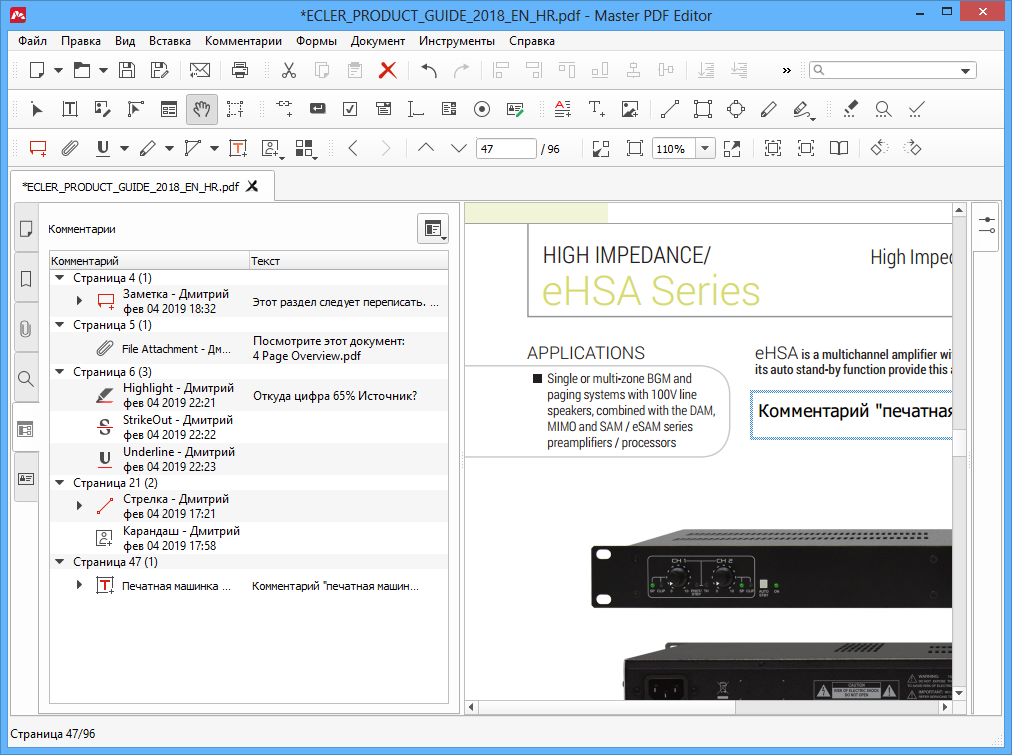1012x755 pixels.
Task: Collapse the Страница 47 (1) group
Action: tap(60, 562)
